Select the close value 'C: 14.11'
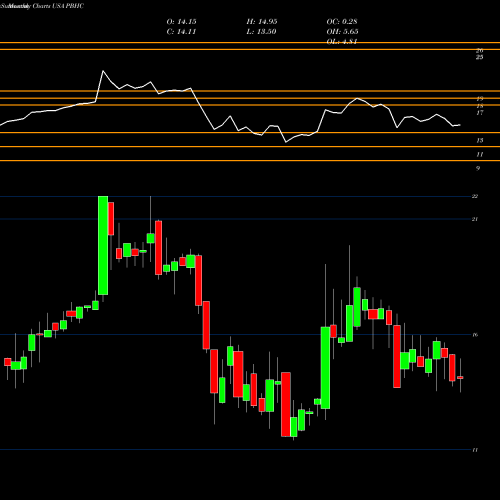500x500 pixels. coord(181,32)
